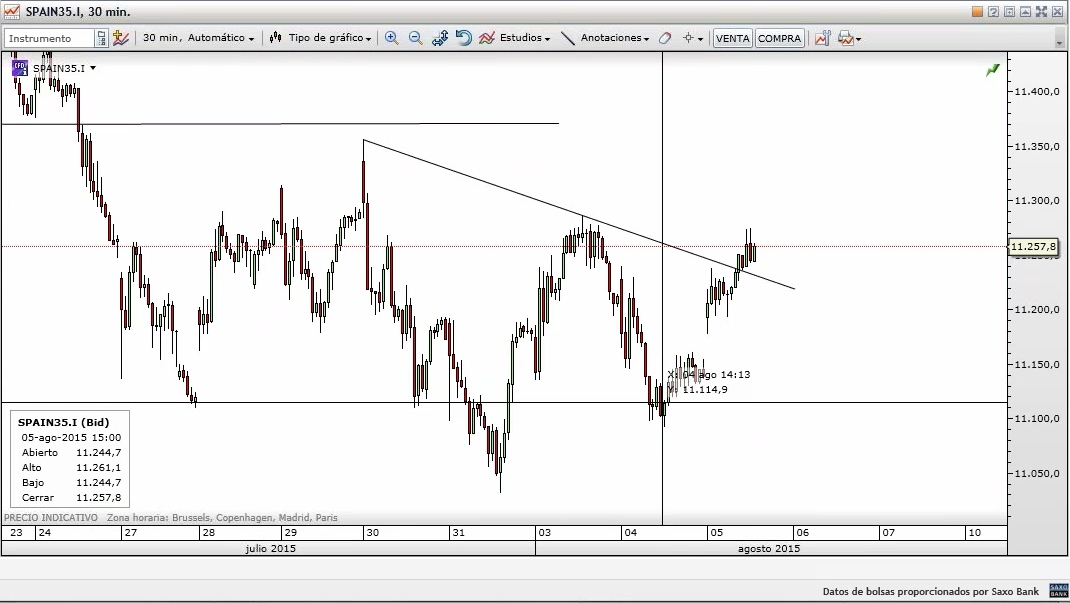Click the chart window icon beside SPAIN35.I title
This screenshot has width=1070, height=603.
coord(12,12)
